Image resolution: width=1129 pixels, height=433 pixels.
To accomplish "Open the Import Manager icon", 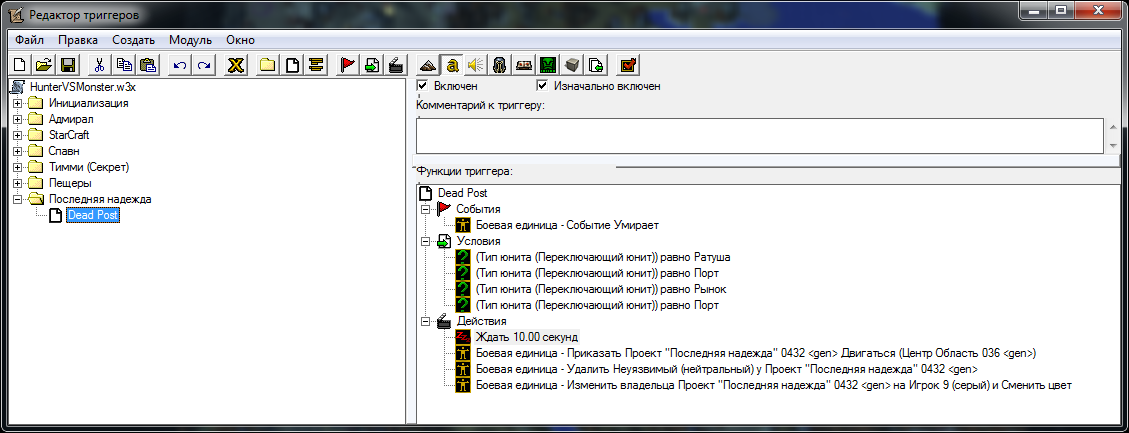I will pos(595,66).
